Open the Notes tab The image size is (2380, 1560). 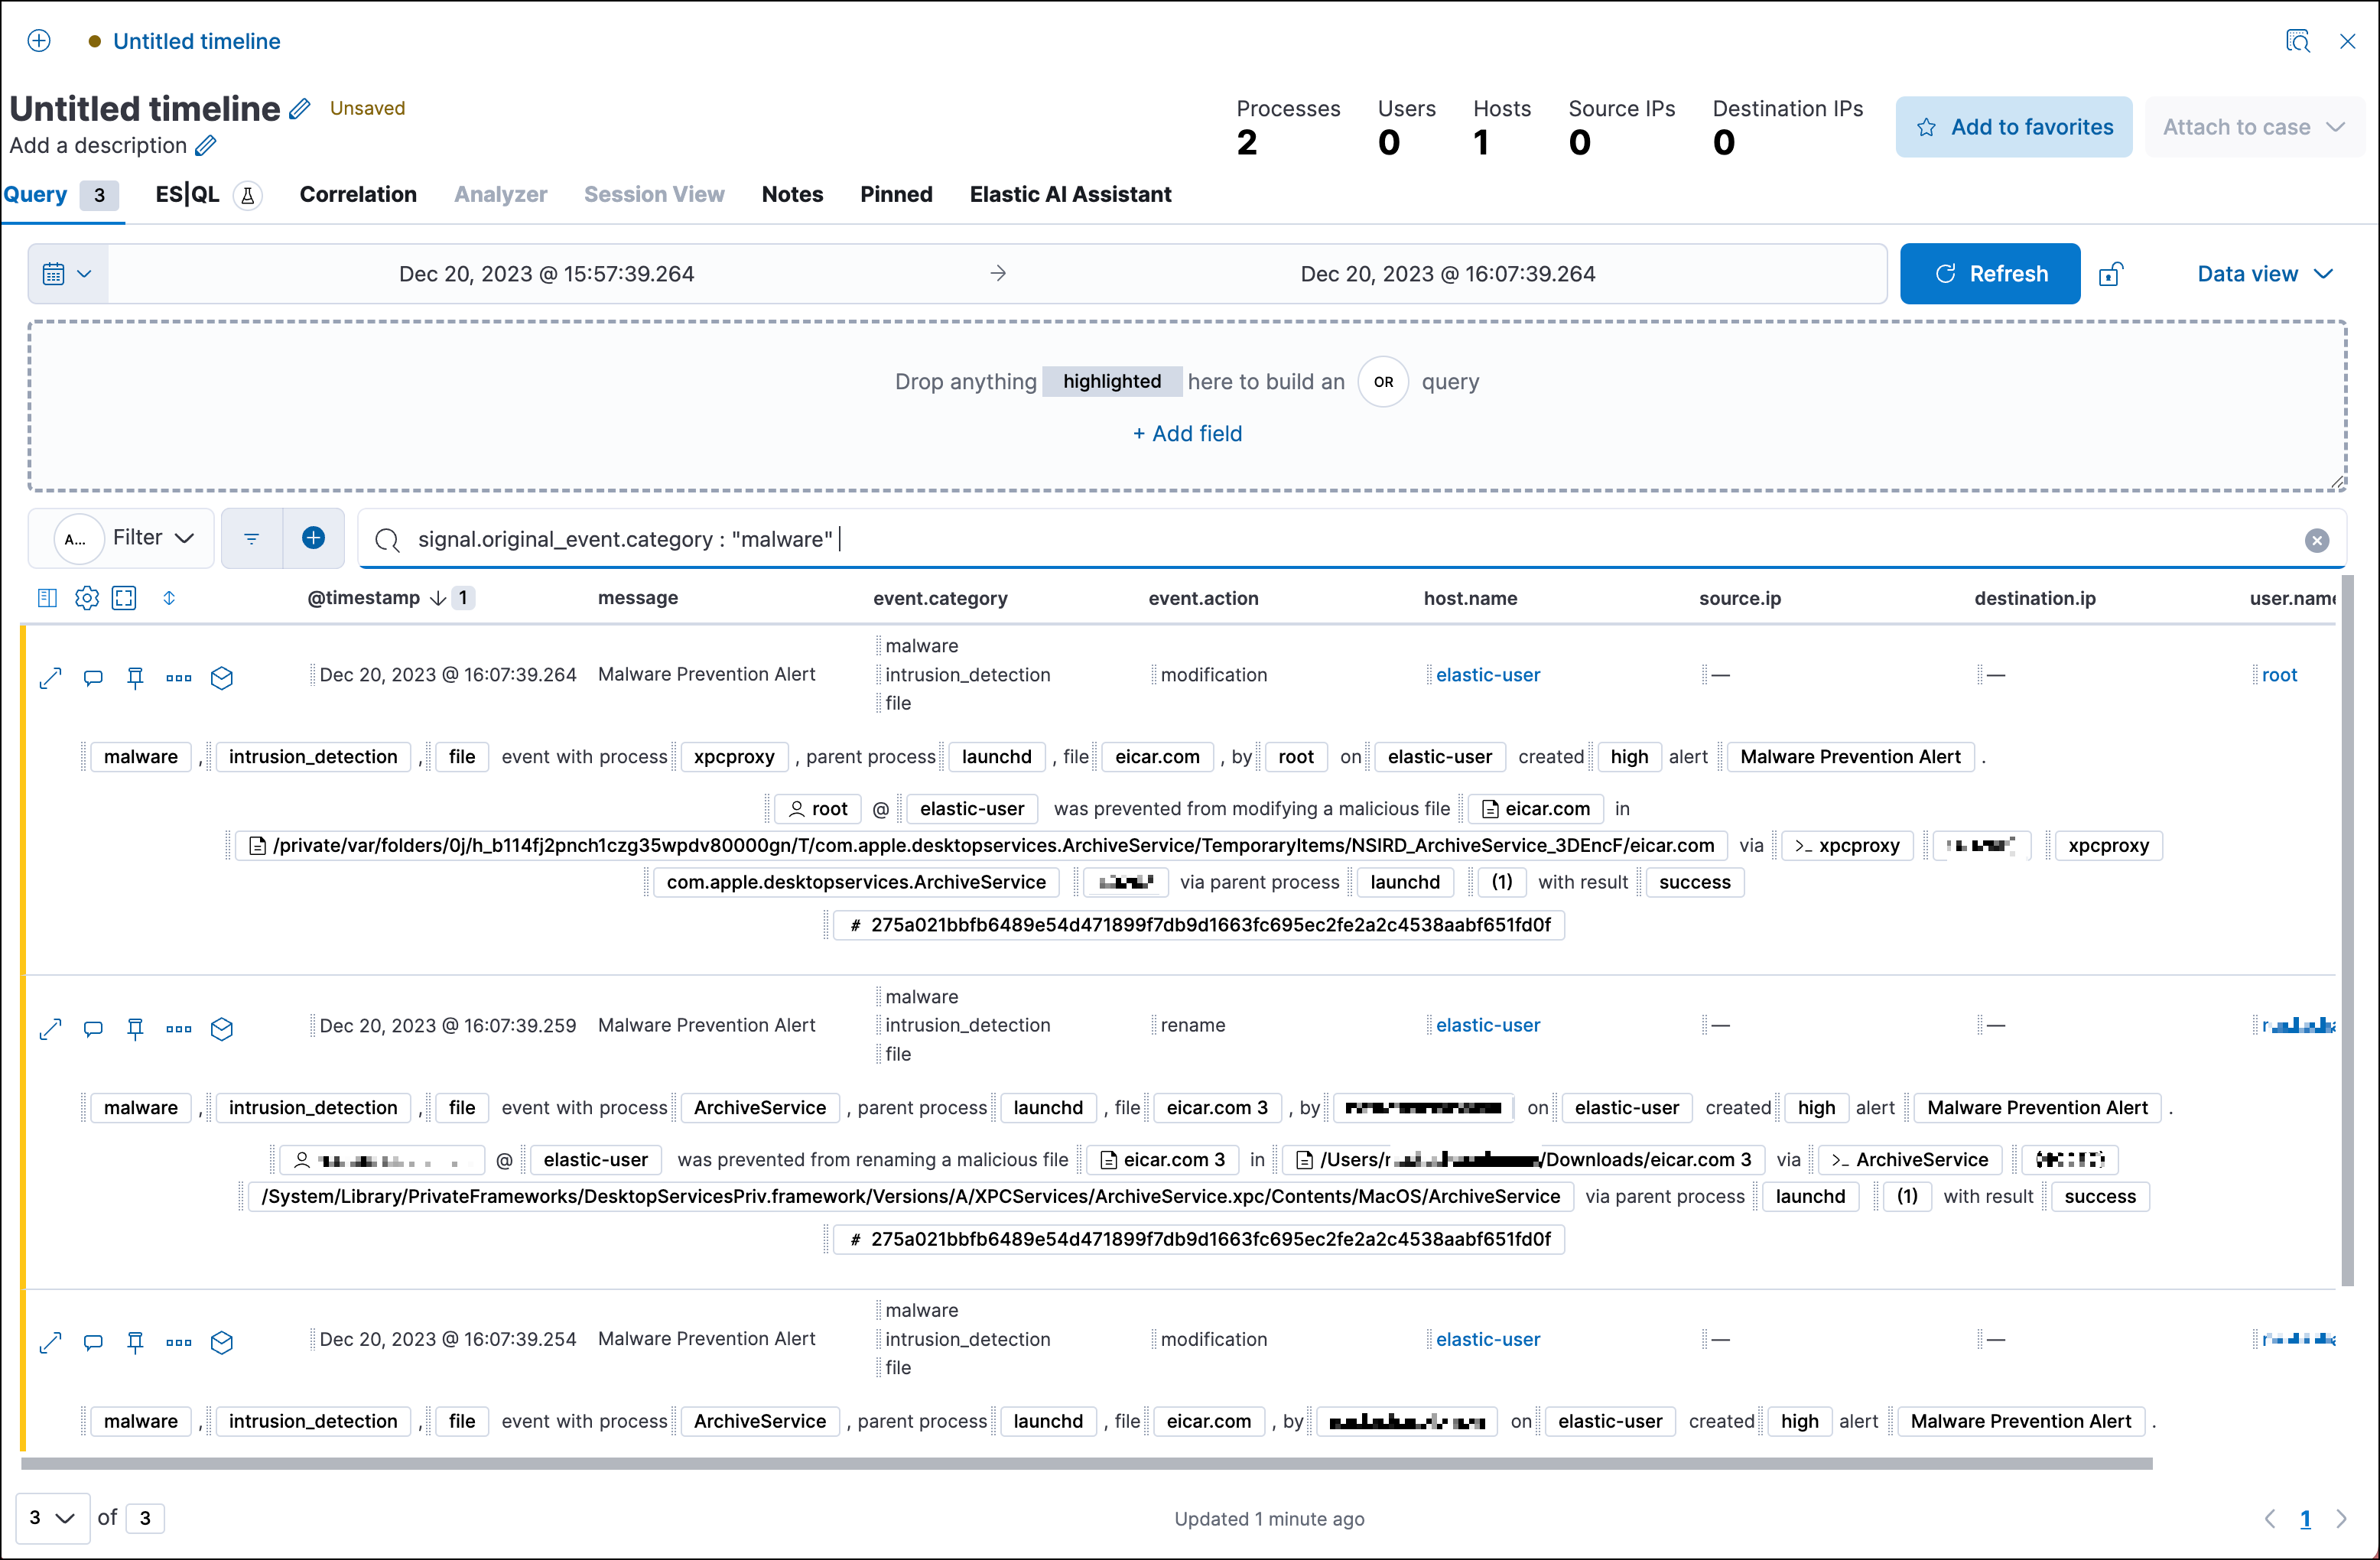pos(792,194)
